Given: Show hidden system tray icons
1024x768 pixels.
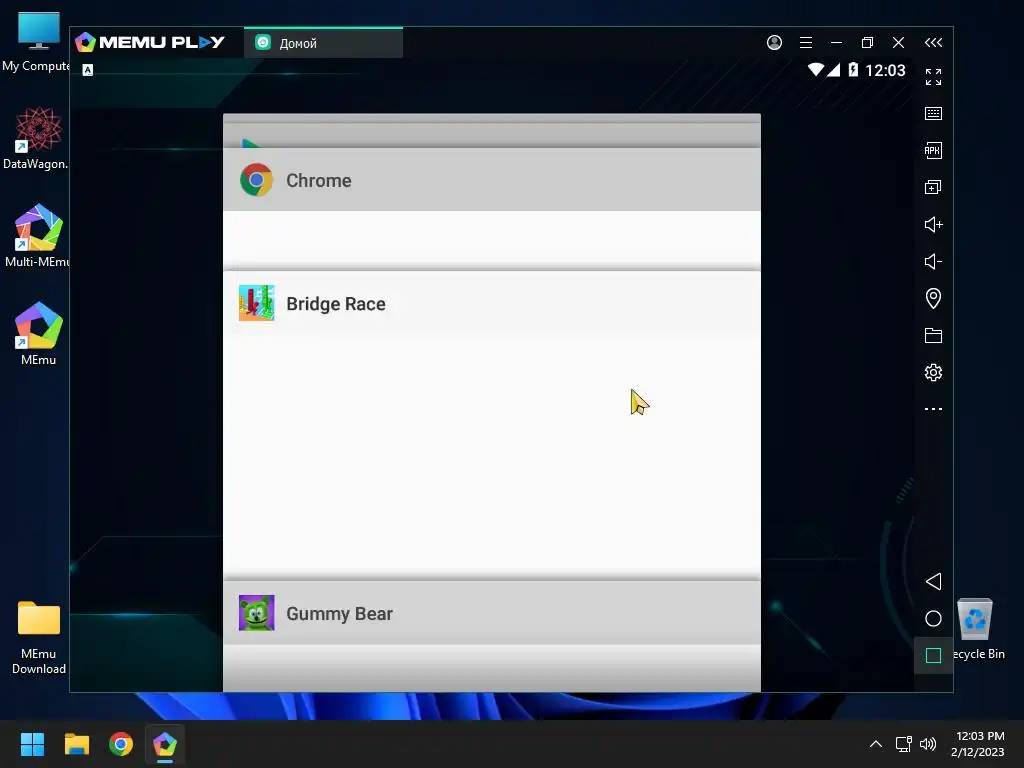Looking at the screenshot, I should click(x=876, y=744).
